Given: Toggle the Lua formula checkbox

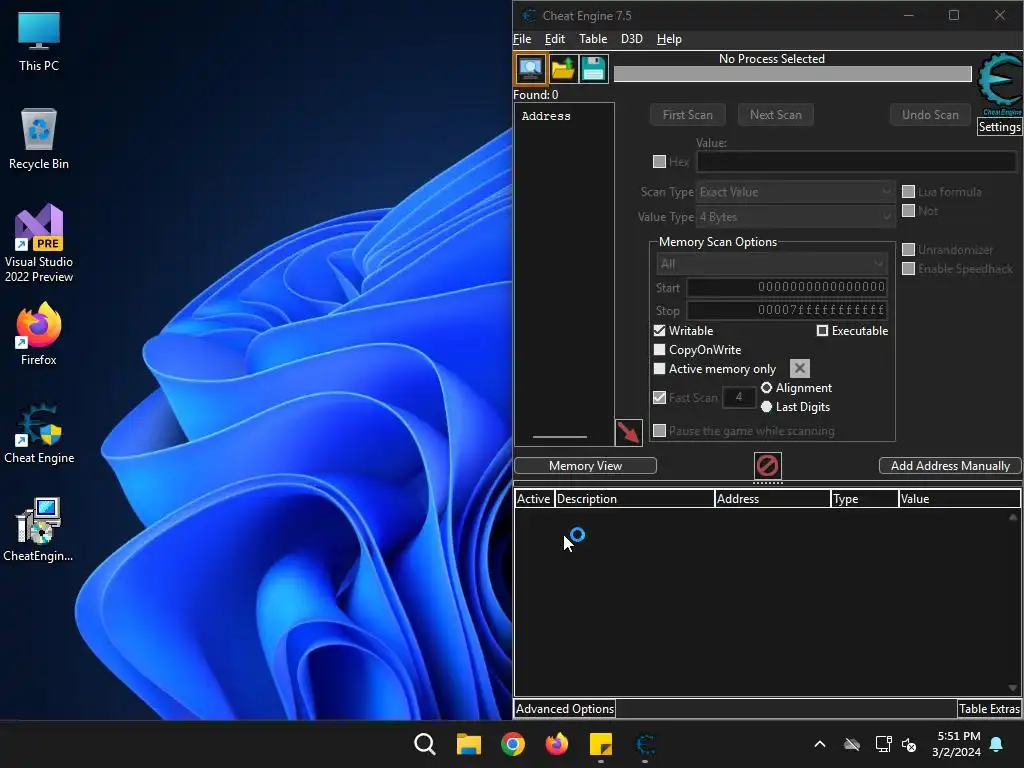Looking at the screenshot, I should pos(908,191).
